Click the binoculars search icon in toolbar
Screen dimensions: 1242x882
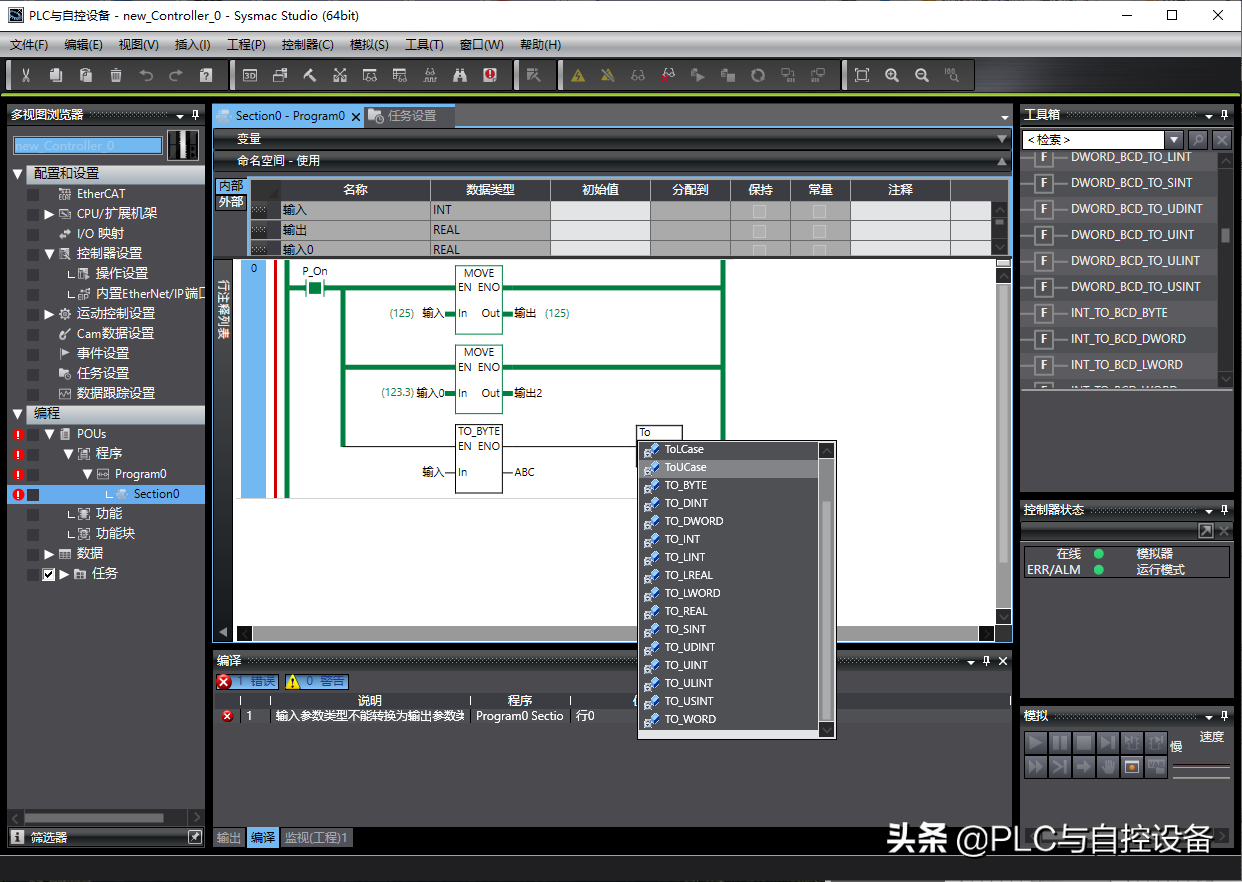point(460,75)
